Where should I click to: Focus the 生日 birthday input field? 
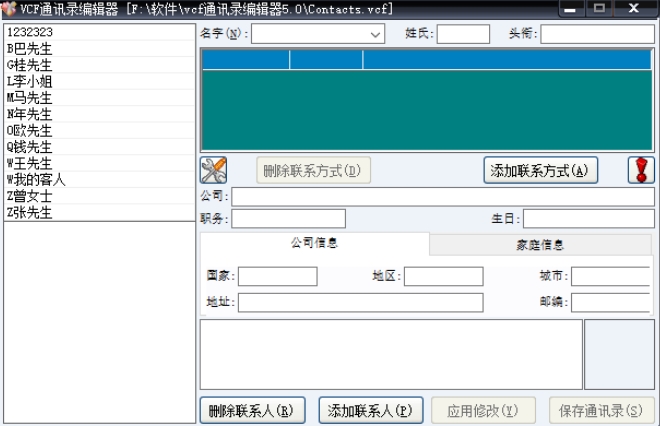pyautogui.click(x=588, y=219)
